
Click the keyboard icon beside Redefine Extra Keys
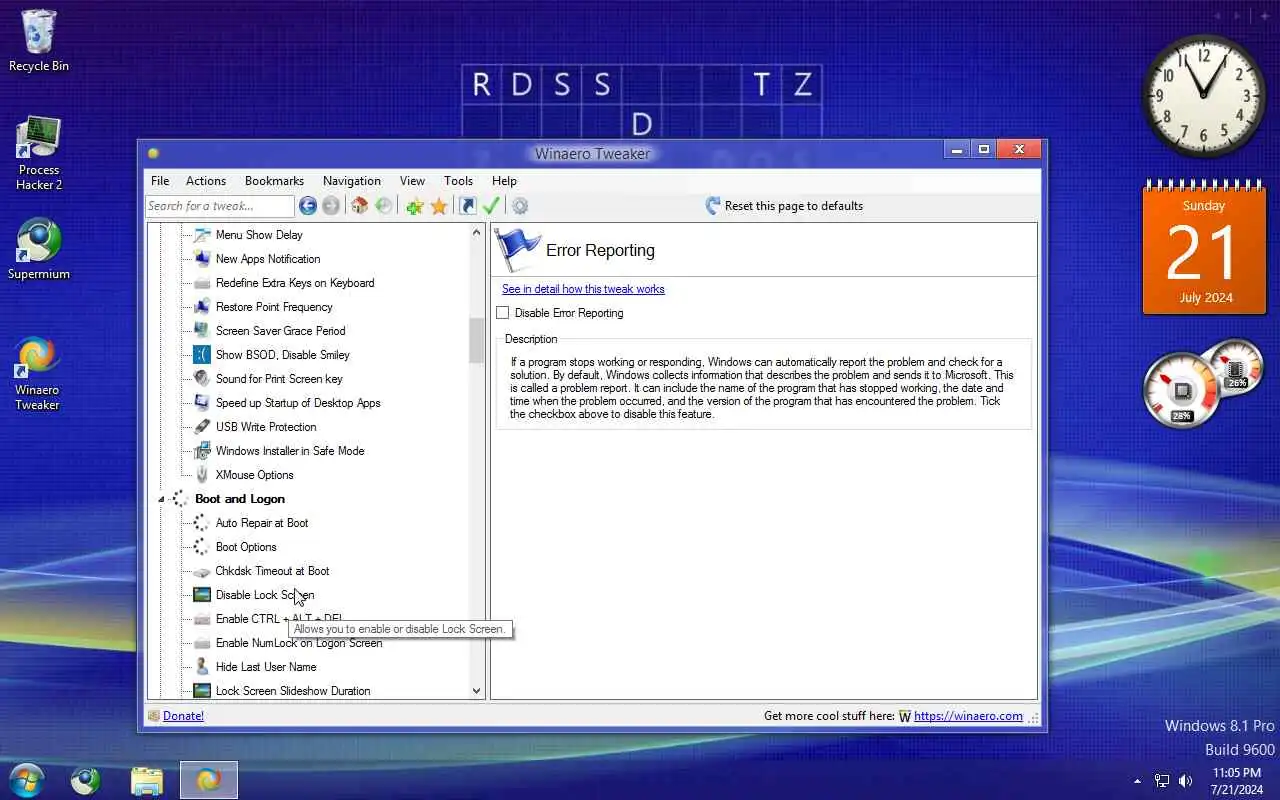tap(202, 283)
